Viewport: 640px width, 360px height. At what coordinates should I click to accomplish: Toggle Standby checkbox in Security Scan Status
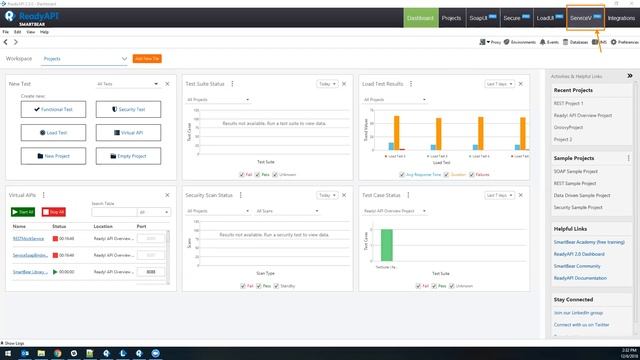pyautogui.click(x=276, y=286)
